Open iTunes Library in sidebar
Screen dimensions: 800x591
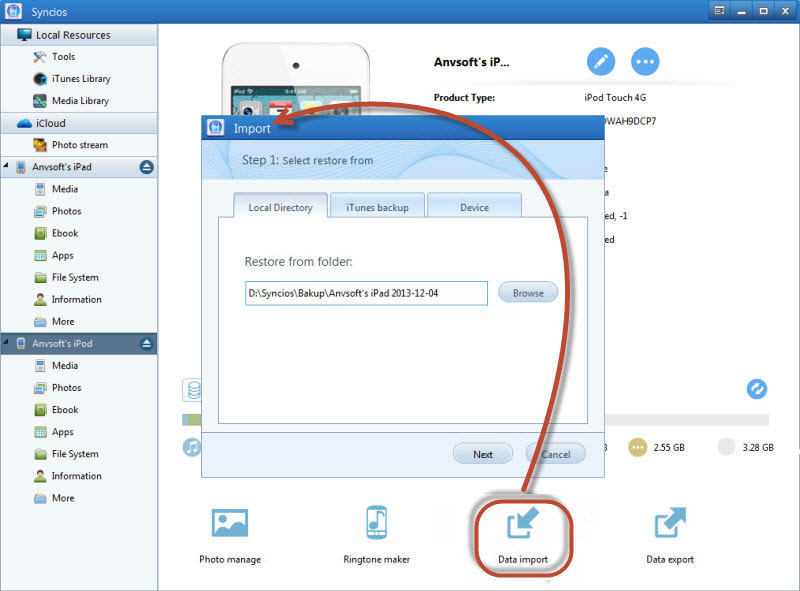point(72,79)
